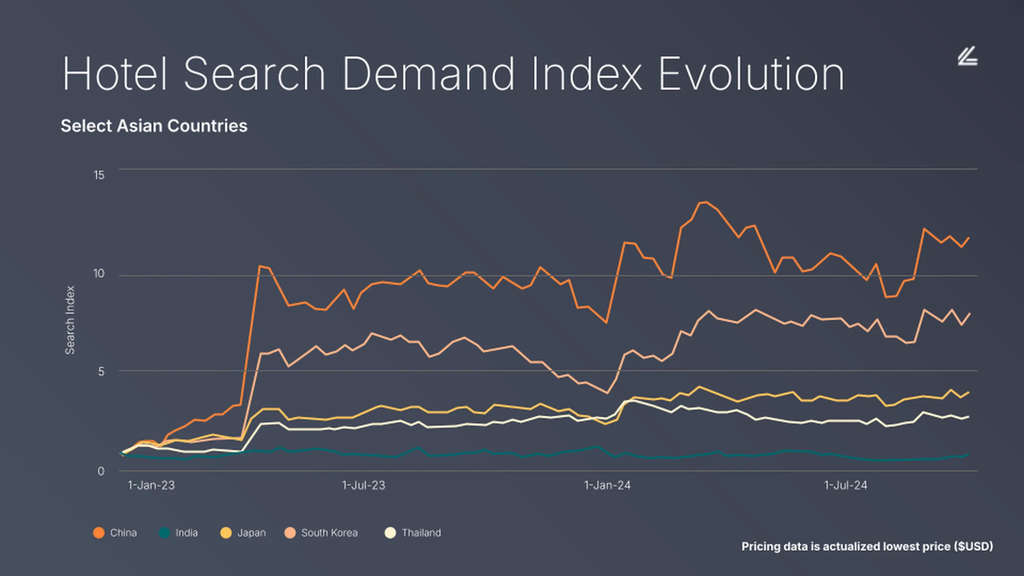Screen dimensions: 1024x576
Task: Select the 1-Jan-24 x-axis label
Action: tap(607, 486)
